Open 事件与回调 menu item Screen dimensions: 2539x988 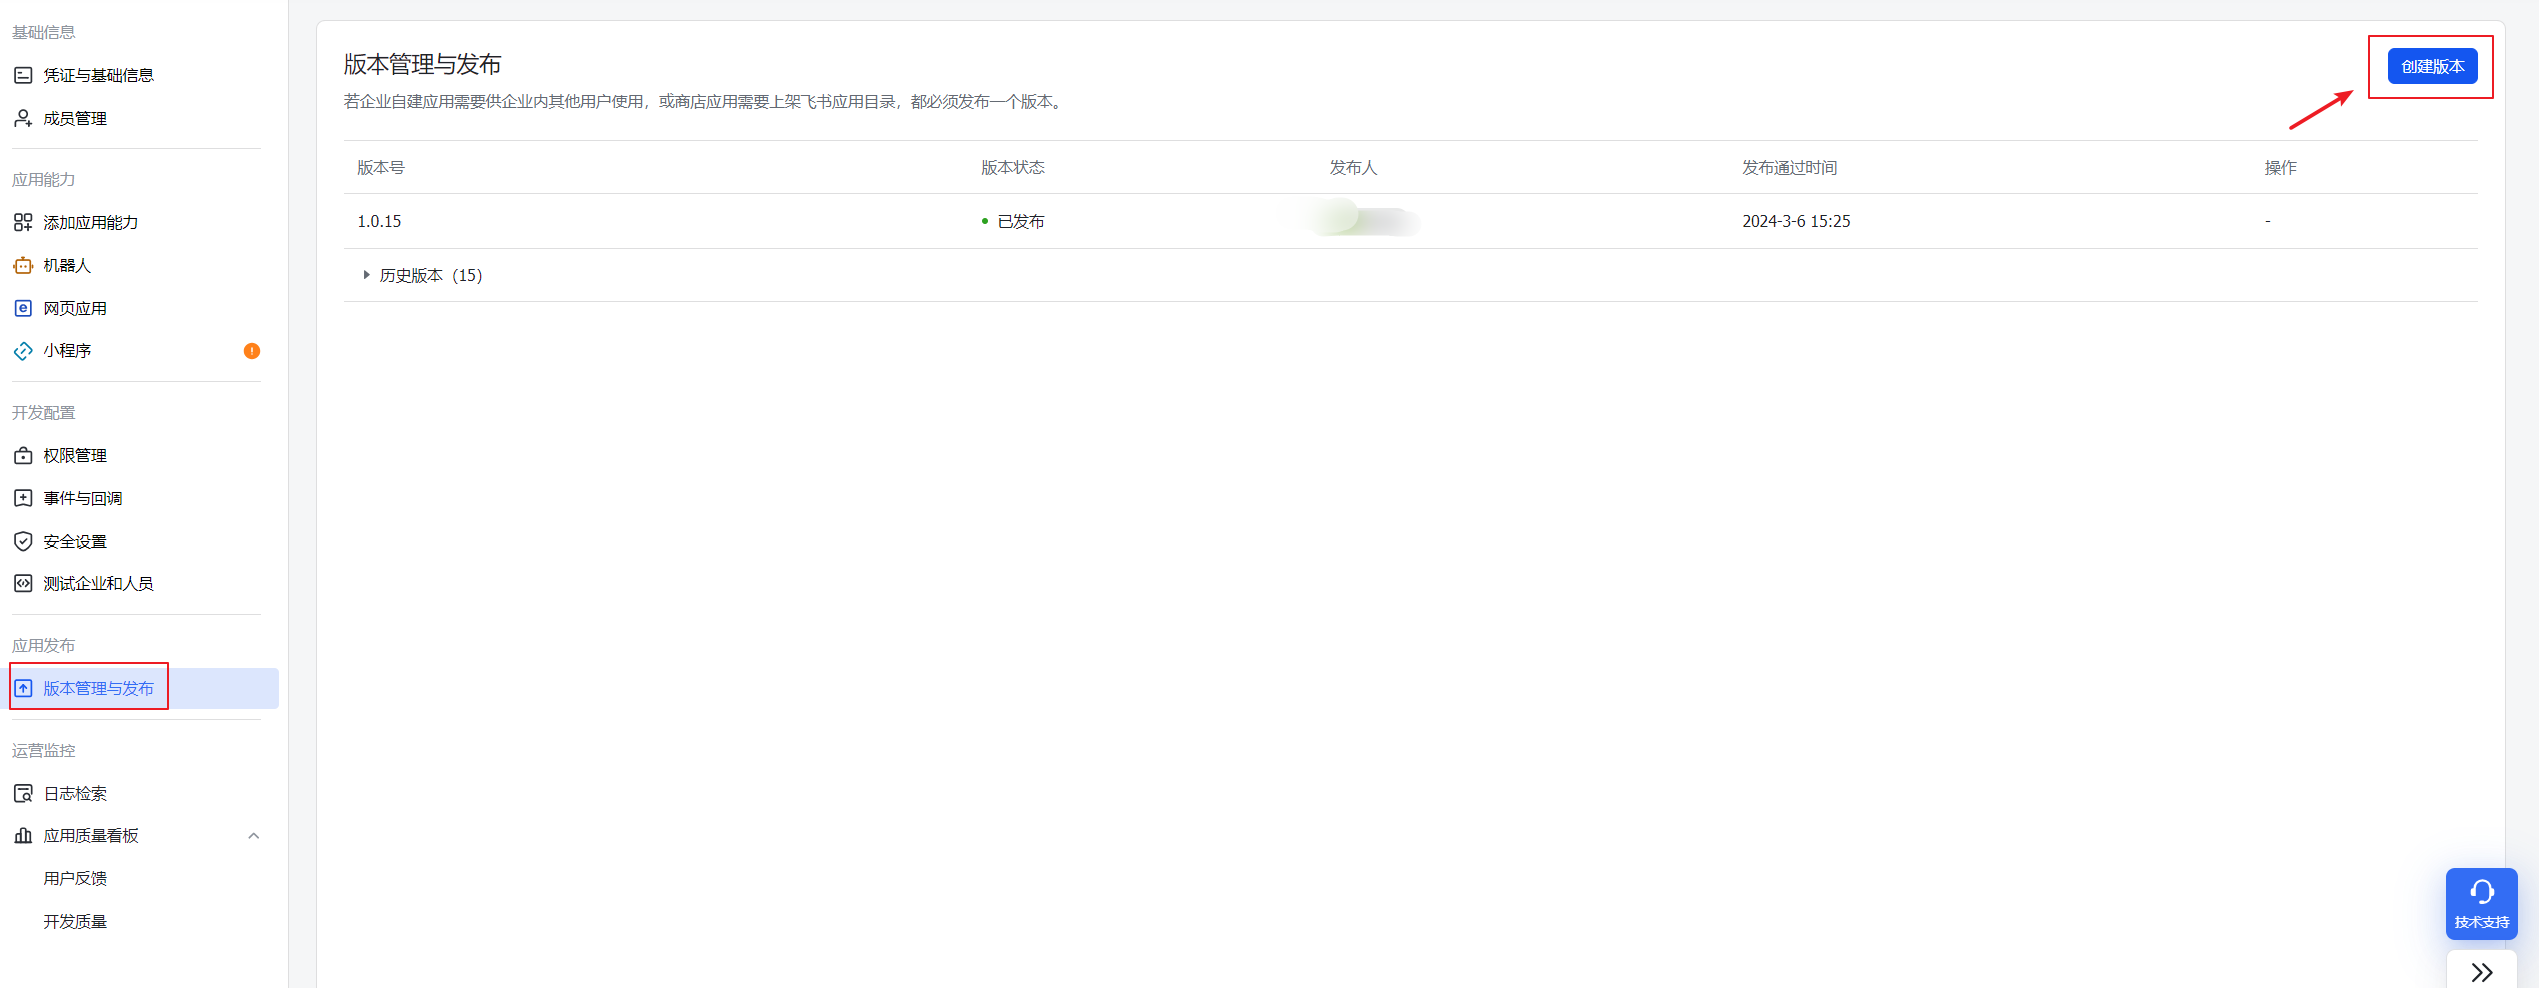(x=83, y=498)
